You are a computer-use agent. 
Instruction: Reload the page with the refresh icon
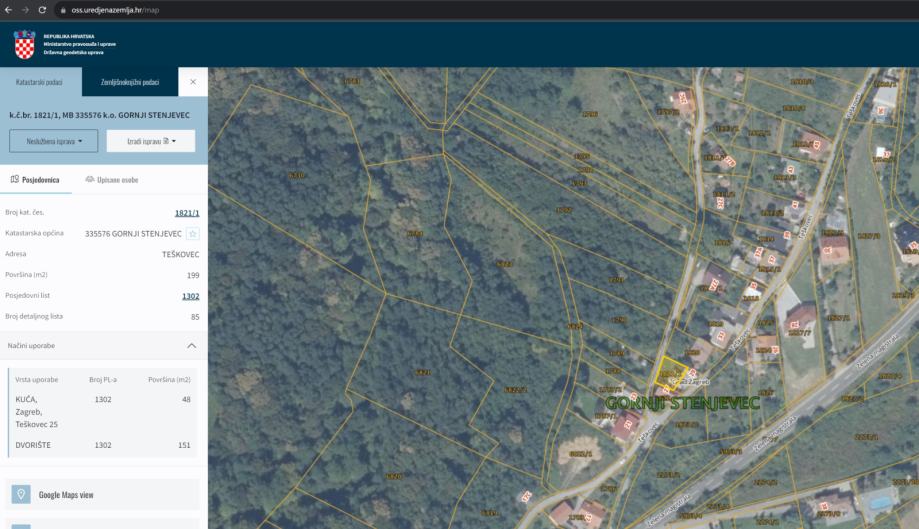point(42,10)
